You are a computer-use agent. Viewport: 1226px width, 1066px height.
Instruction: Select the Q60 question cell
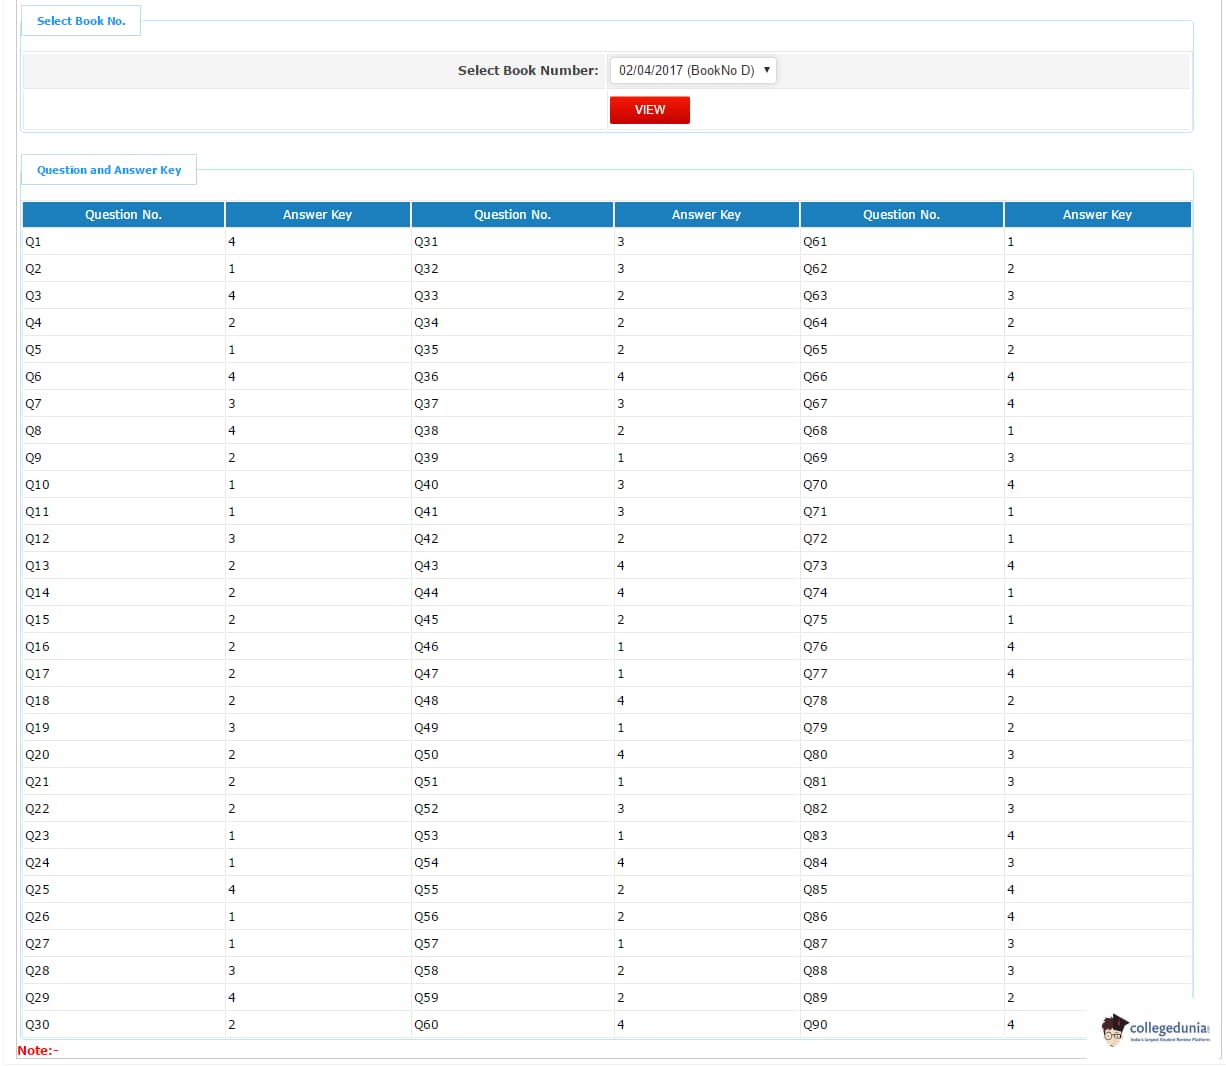click(x=426, y=1025)
